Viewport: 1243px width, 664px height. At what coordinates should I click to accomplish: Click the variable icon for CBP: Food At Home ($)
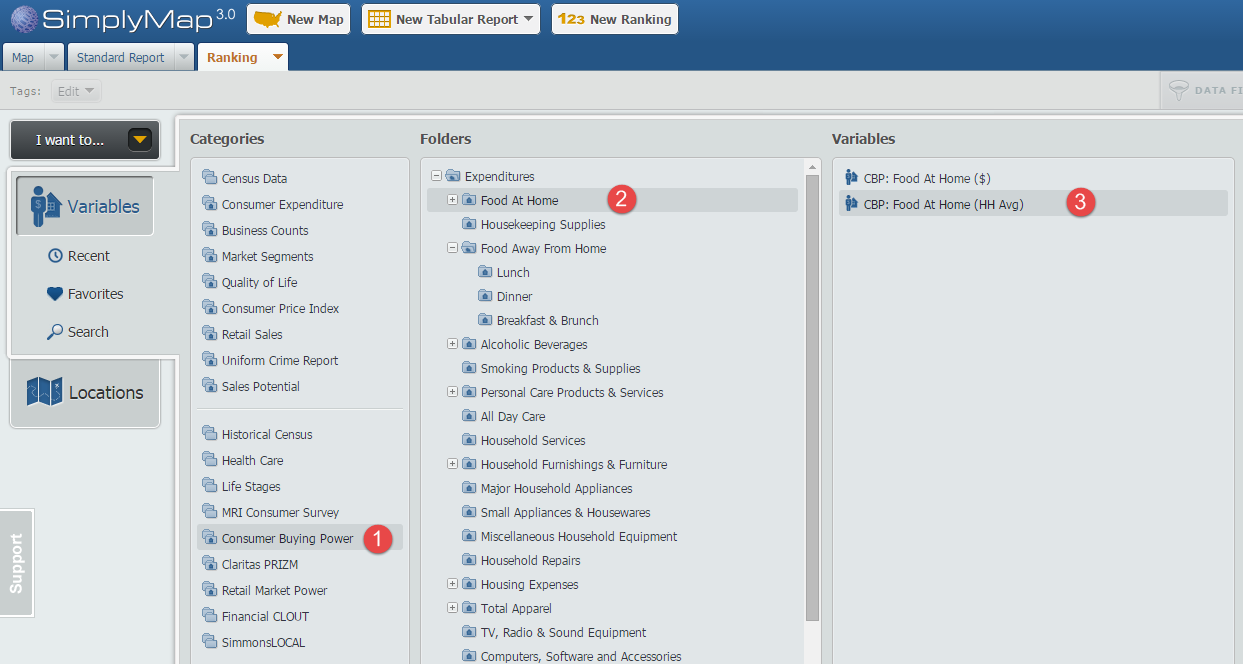click(x=852, y=178)
